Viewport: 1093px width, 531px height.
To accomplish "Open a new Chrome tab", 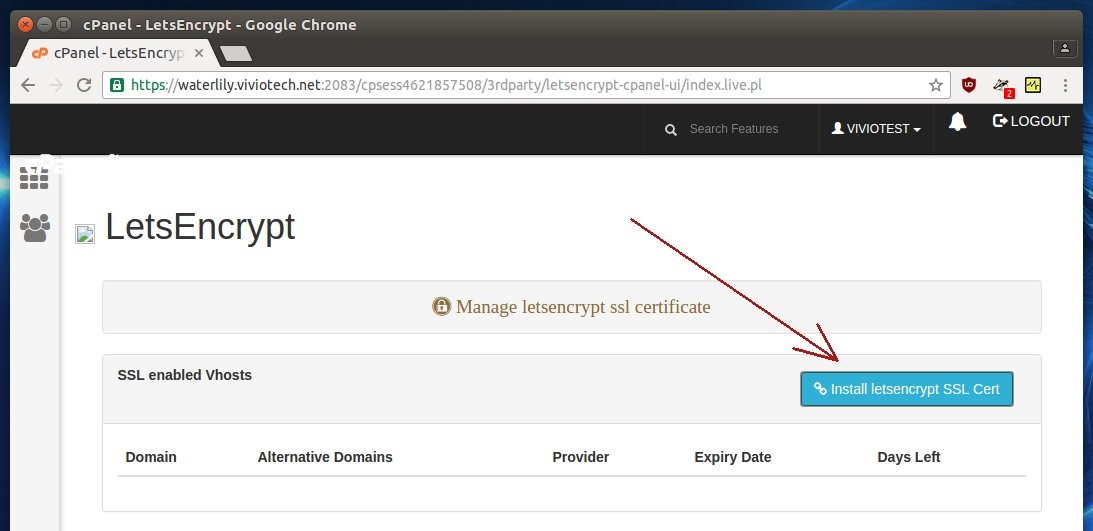I will (236, 54).
